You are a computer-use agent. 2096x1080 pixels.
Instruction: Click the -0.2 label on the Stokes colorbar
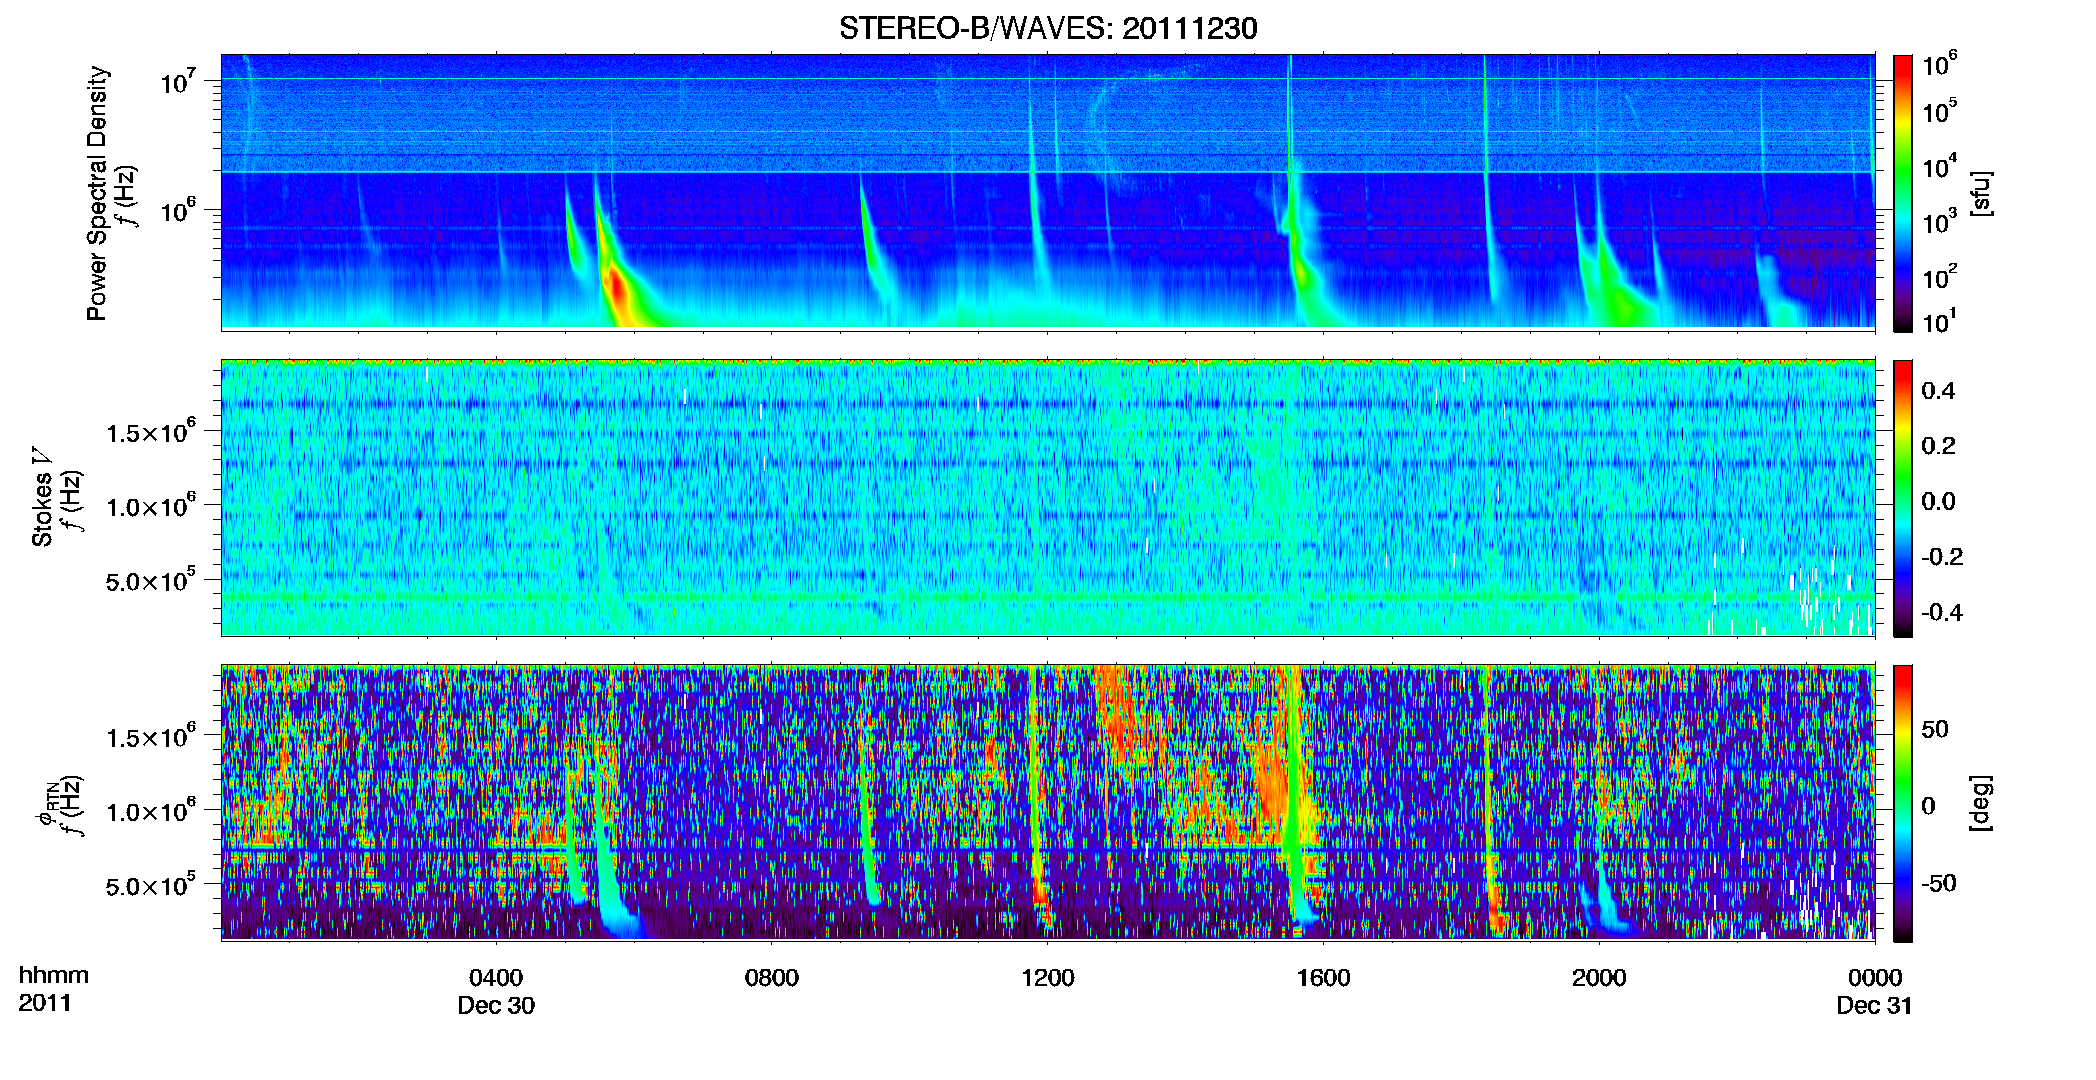click(1942, 557)
